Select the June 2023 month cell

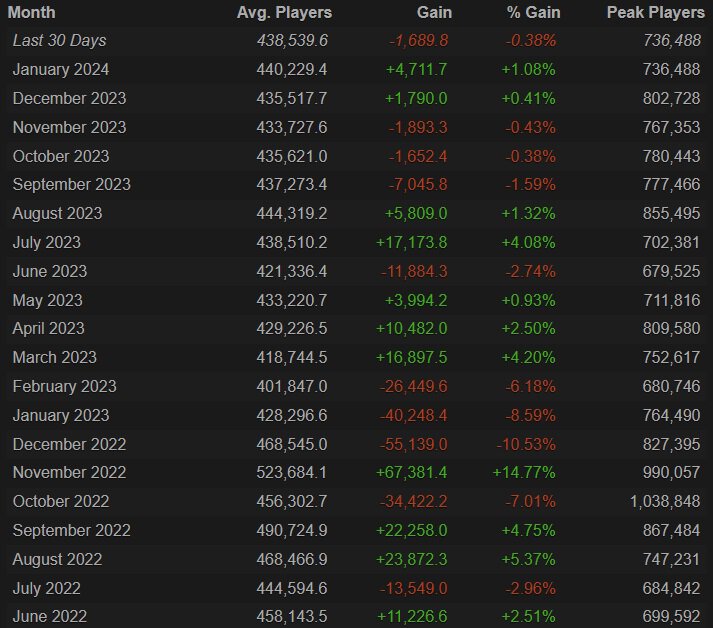(x=50, y=271)
